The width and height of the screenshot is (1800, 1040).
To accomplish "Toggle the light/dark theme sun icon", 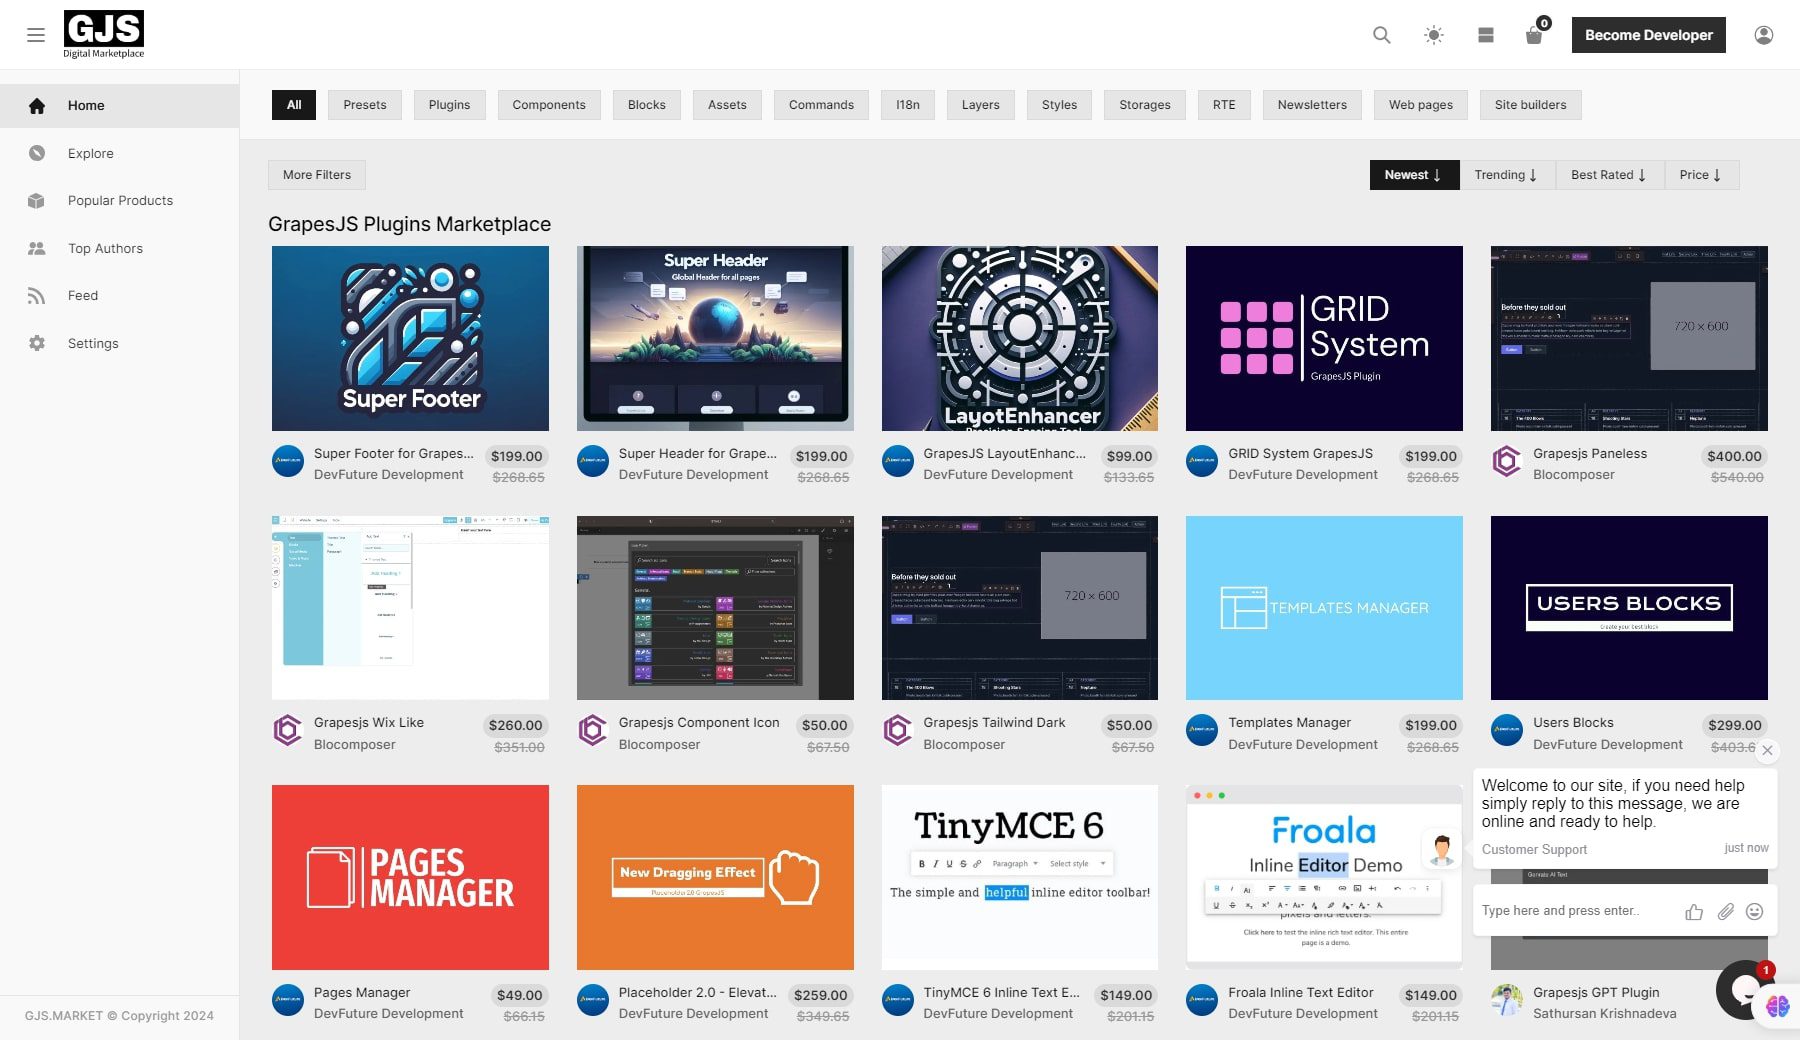I will [1434, 35].
